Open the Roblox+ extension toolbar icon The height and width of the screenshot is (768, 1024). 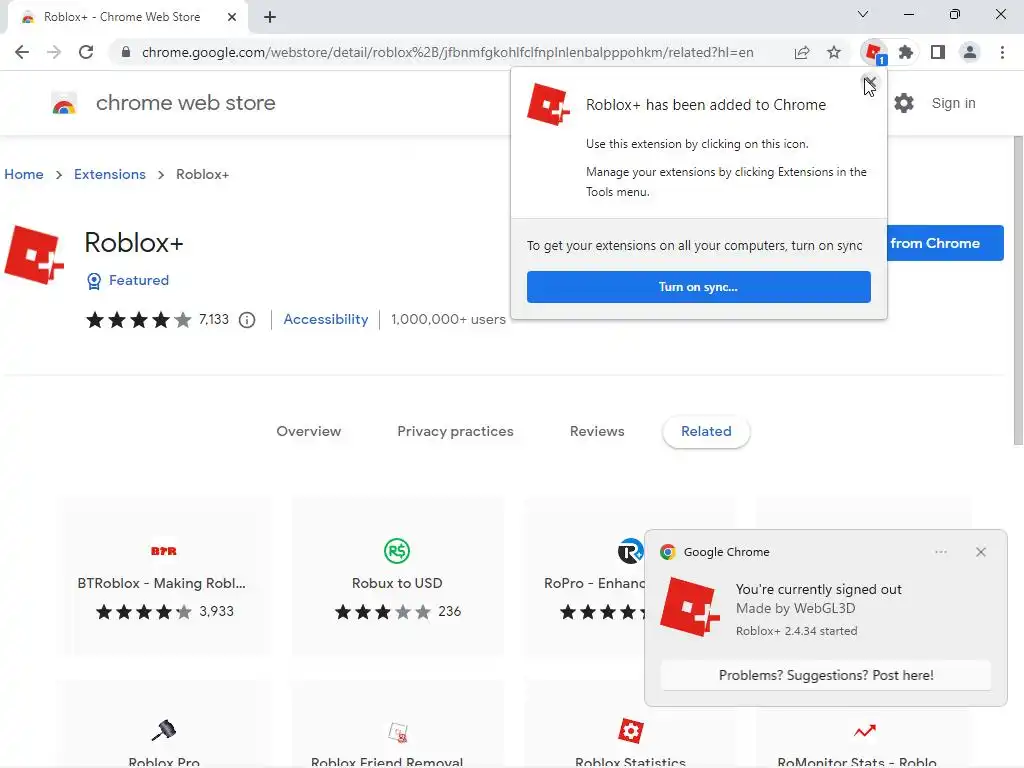[874, 52]
